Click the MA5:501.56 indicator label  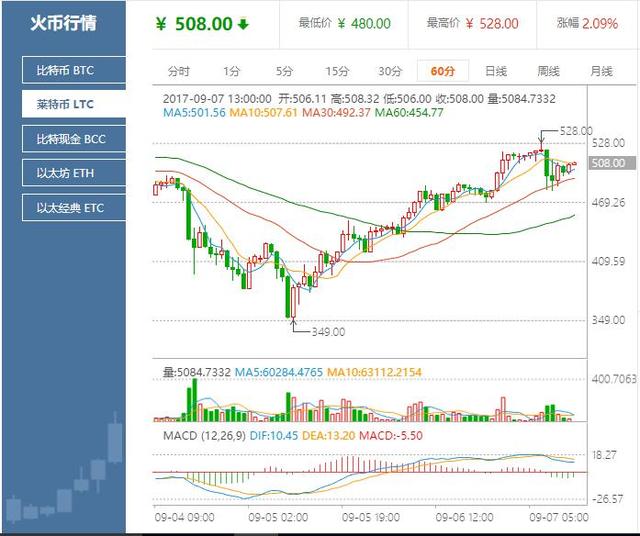pyautogui.click(x=194, y=112)
